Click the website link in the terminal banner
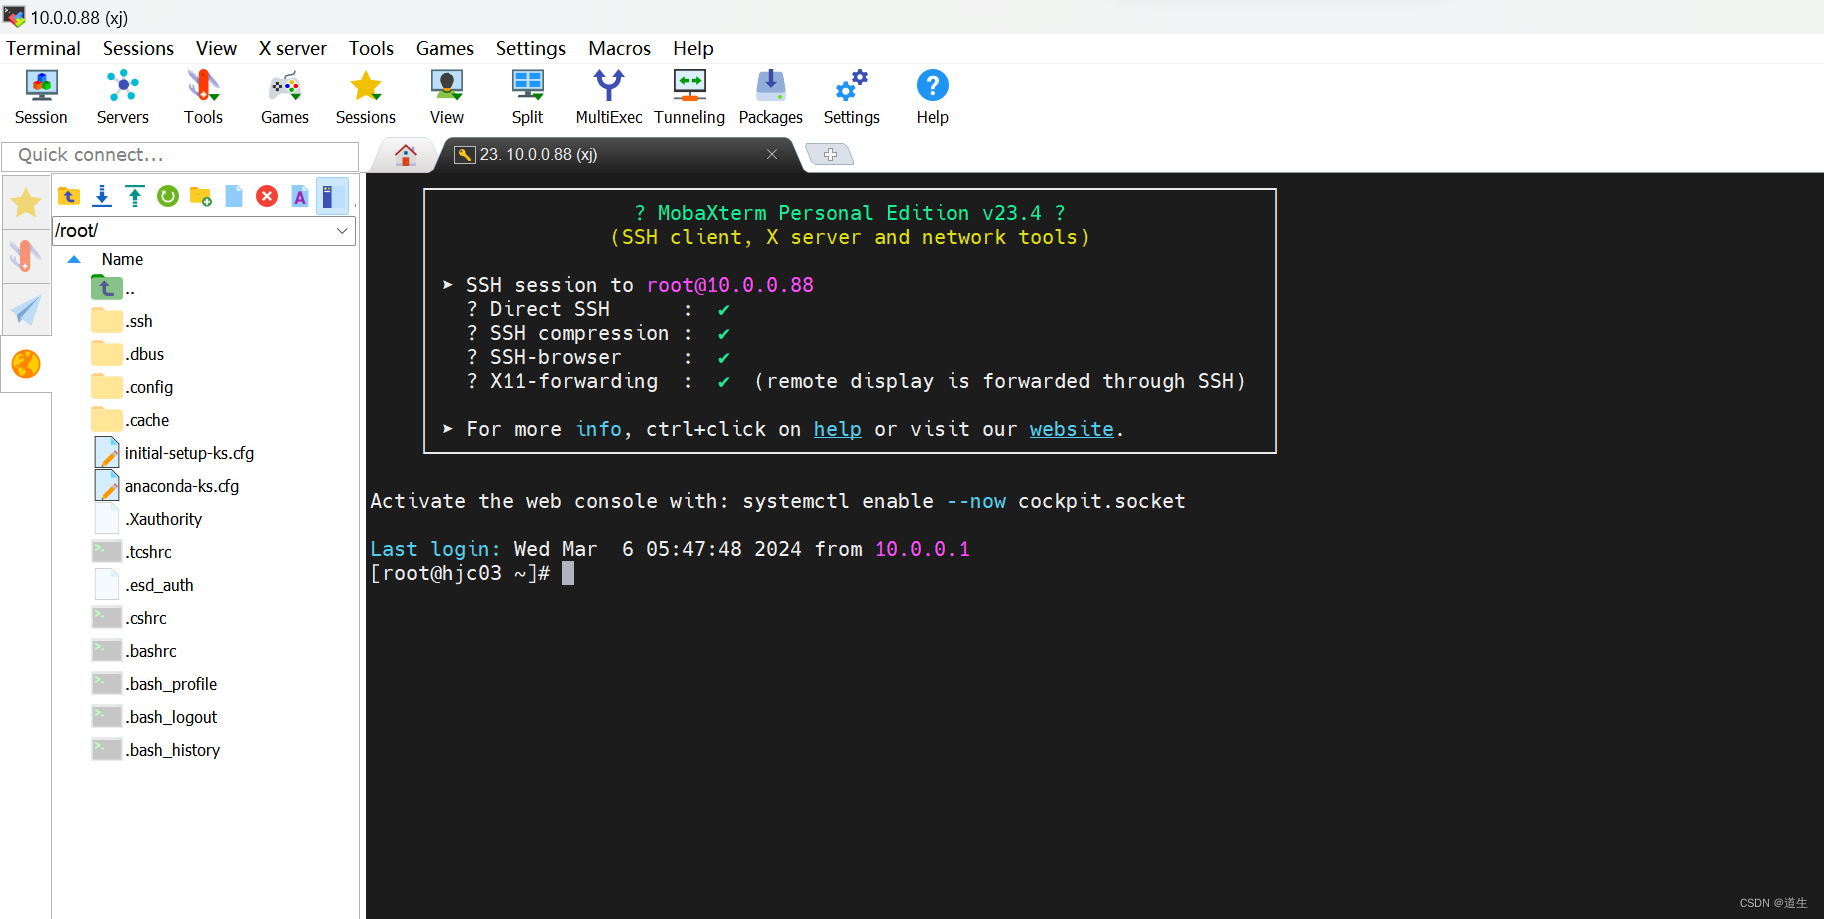 point(1071,429)
